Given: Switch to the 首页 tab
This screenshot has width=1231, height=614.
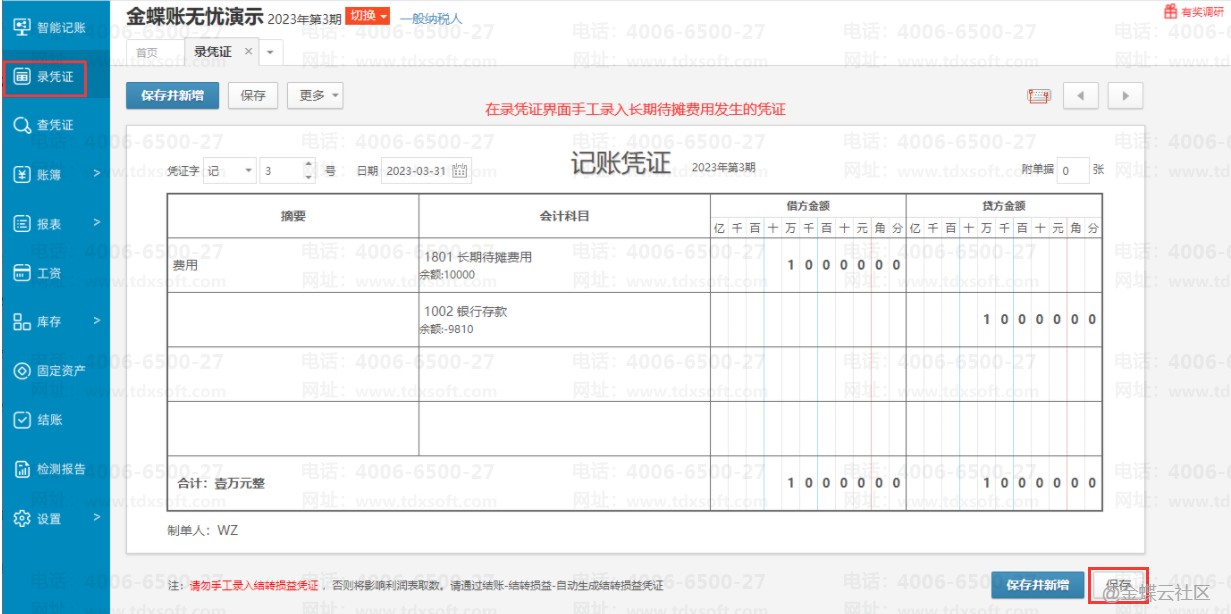Looking at the screenshot, I should pyautogui.click(x=146, y=52).
